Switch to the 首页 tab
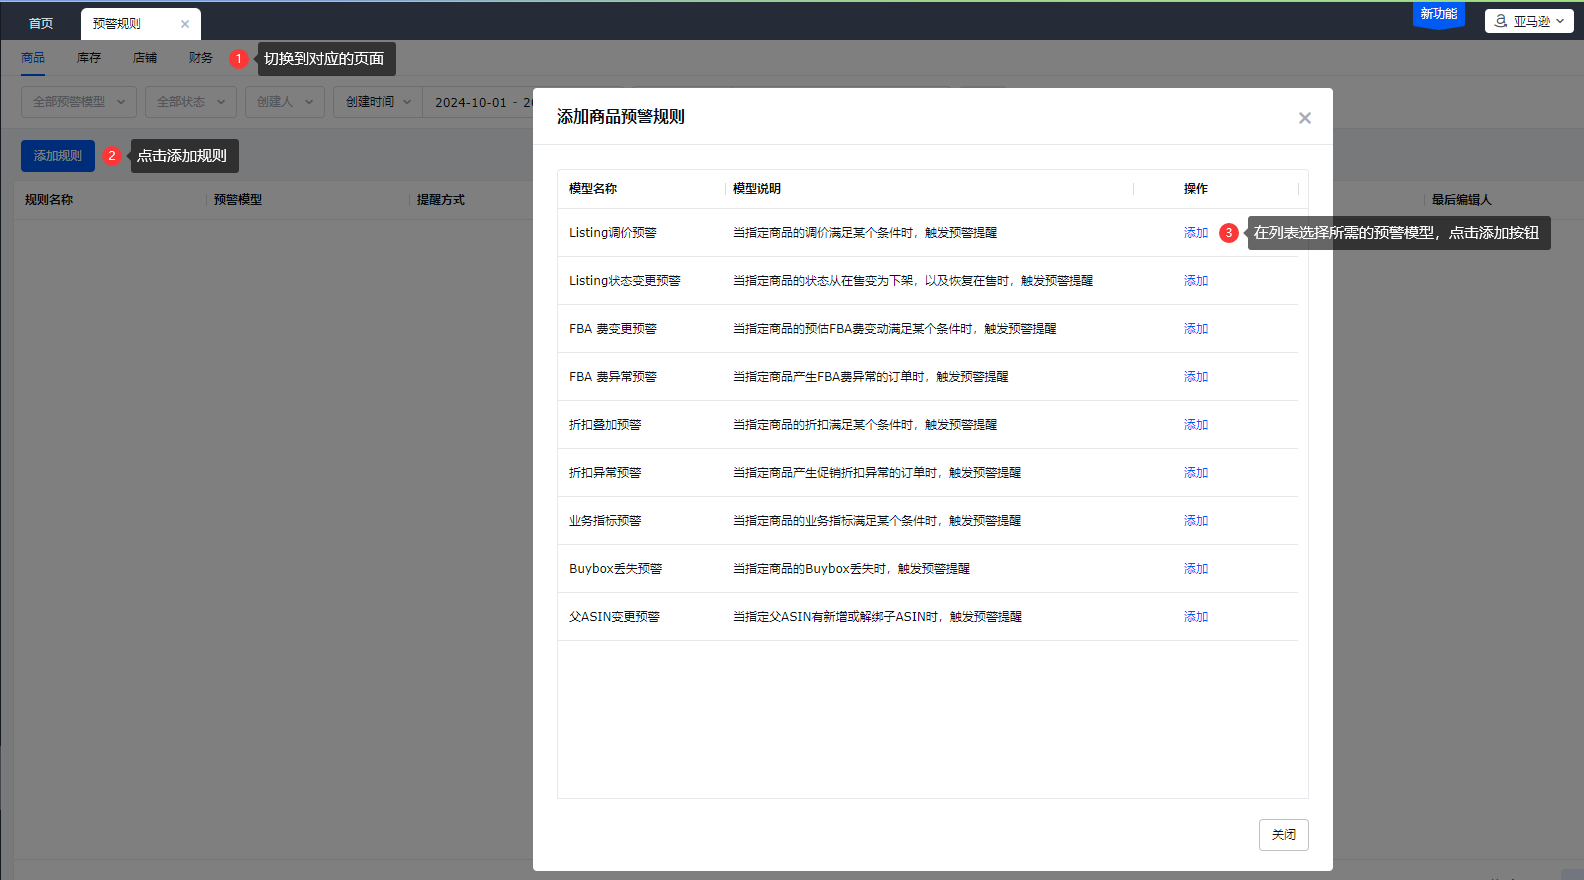 coord(41,24)
